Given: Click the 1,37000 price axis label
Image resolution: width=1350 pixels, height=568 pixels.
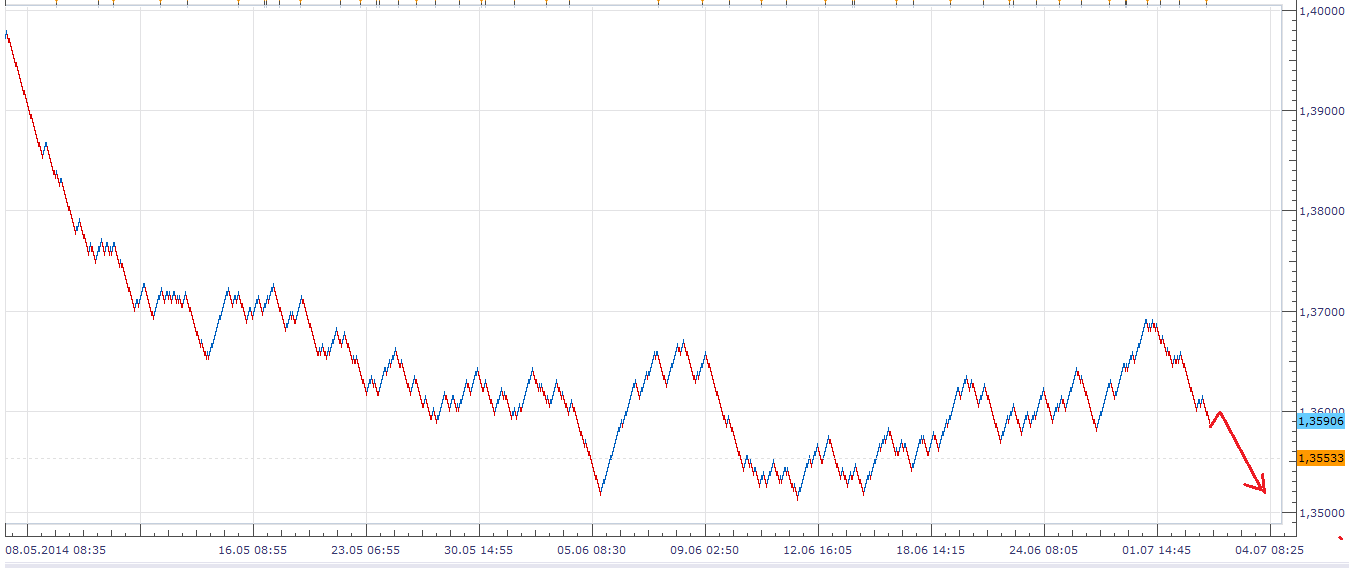Looking at the screenshot, I should [x=1321, y=312].
